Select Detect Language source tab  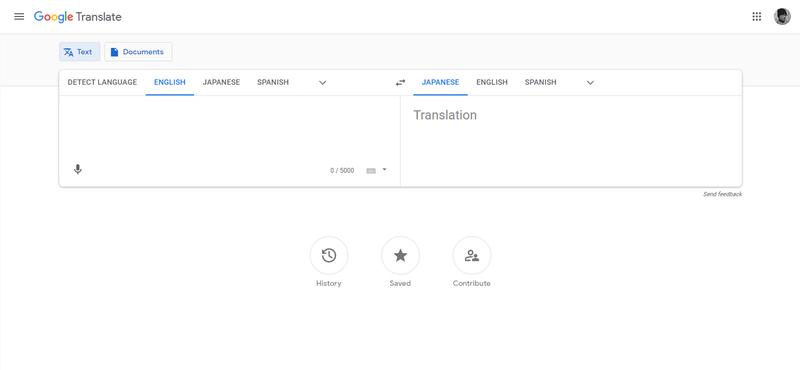(x=102, y=82)
